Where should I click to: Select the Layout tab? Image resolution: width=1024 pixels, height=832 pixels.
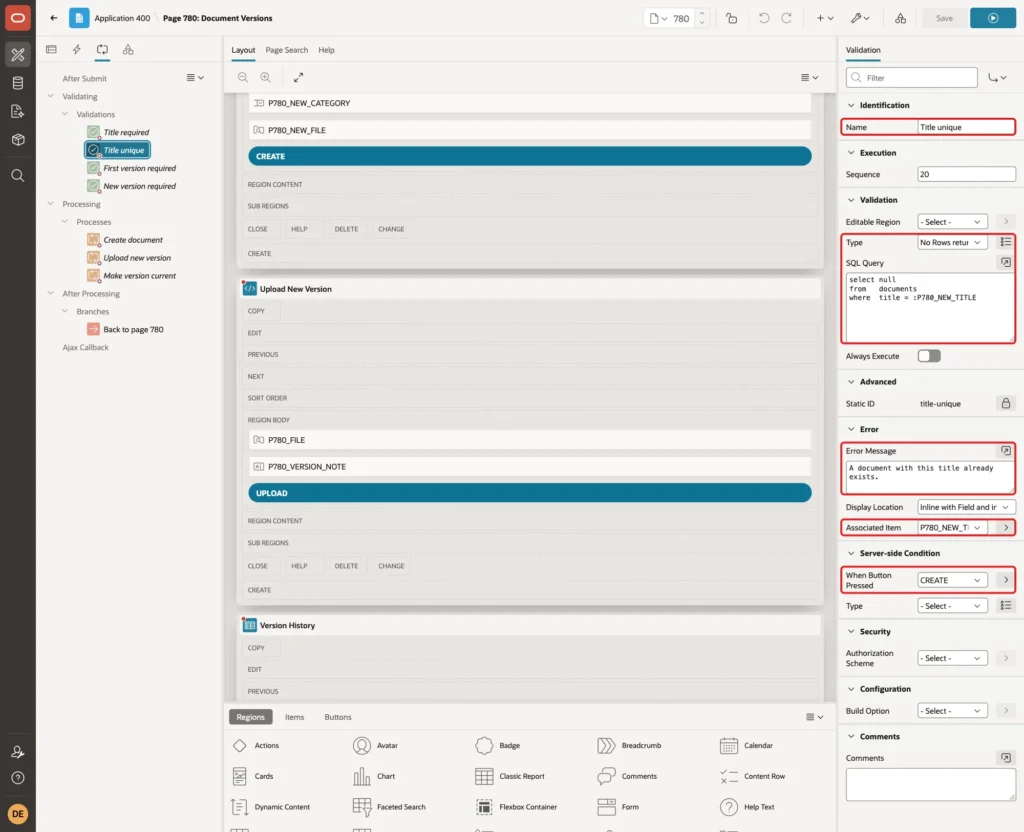[243, 50]
